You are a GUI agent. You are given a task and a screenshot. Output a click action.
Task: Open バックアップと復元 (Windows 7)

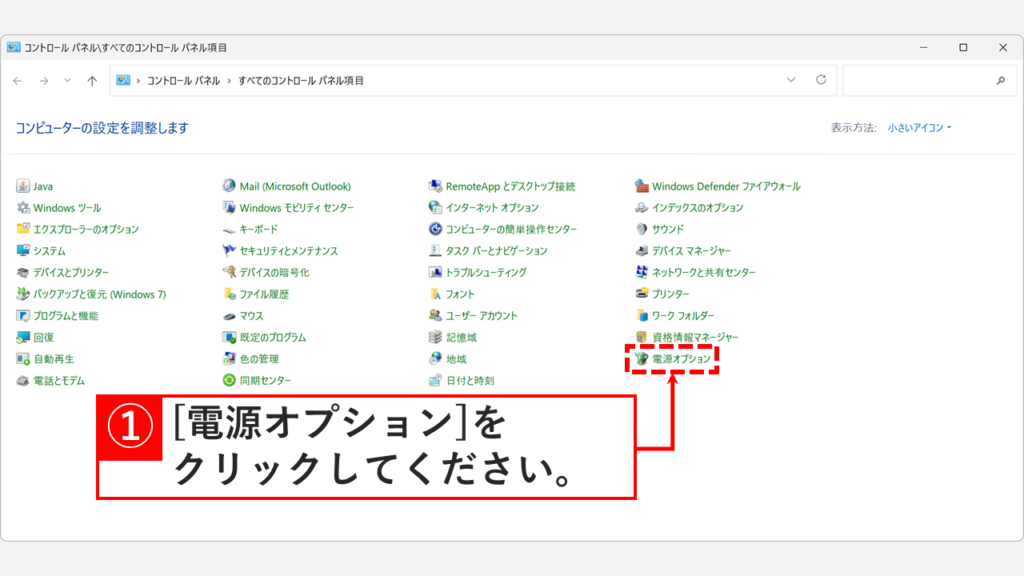99,294
